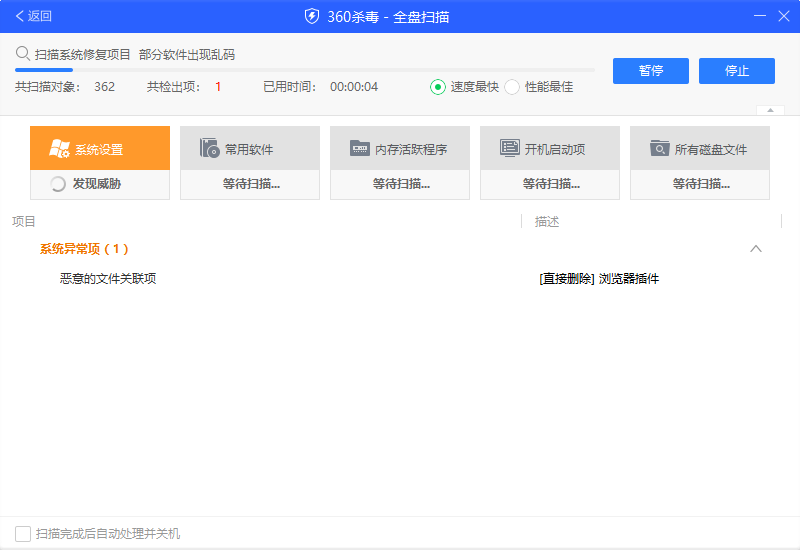
Task: Enable 扫描完成后自动处理并关机 checkbox
Action: pyautogui.click(x=23, y=533)
